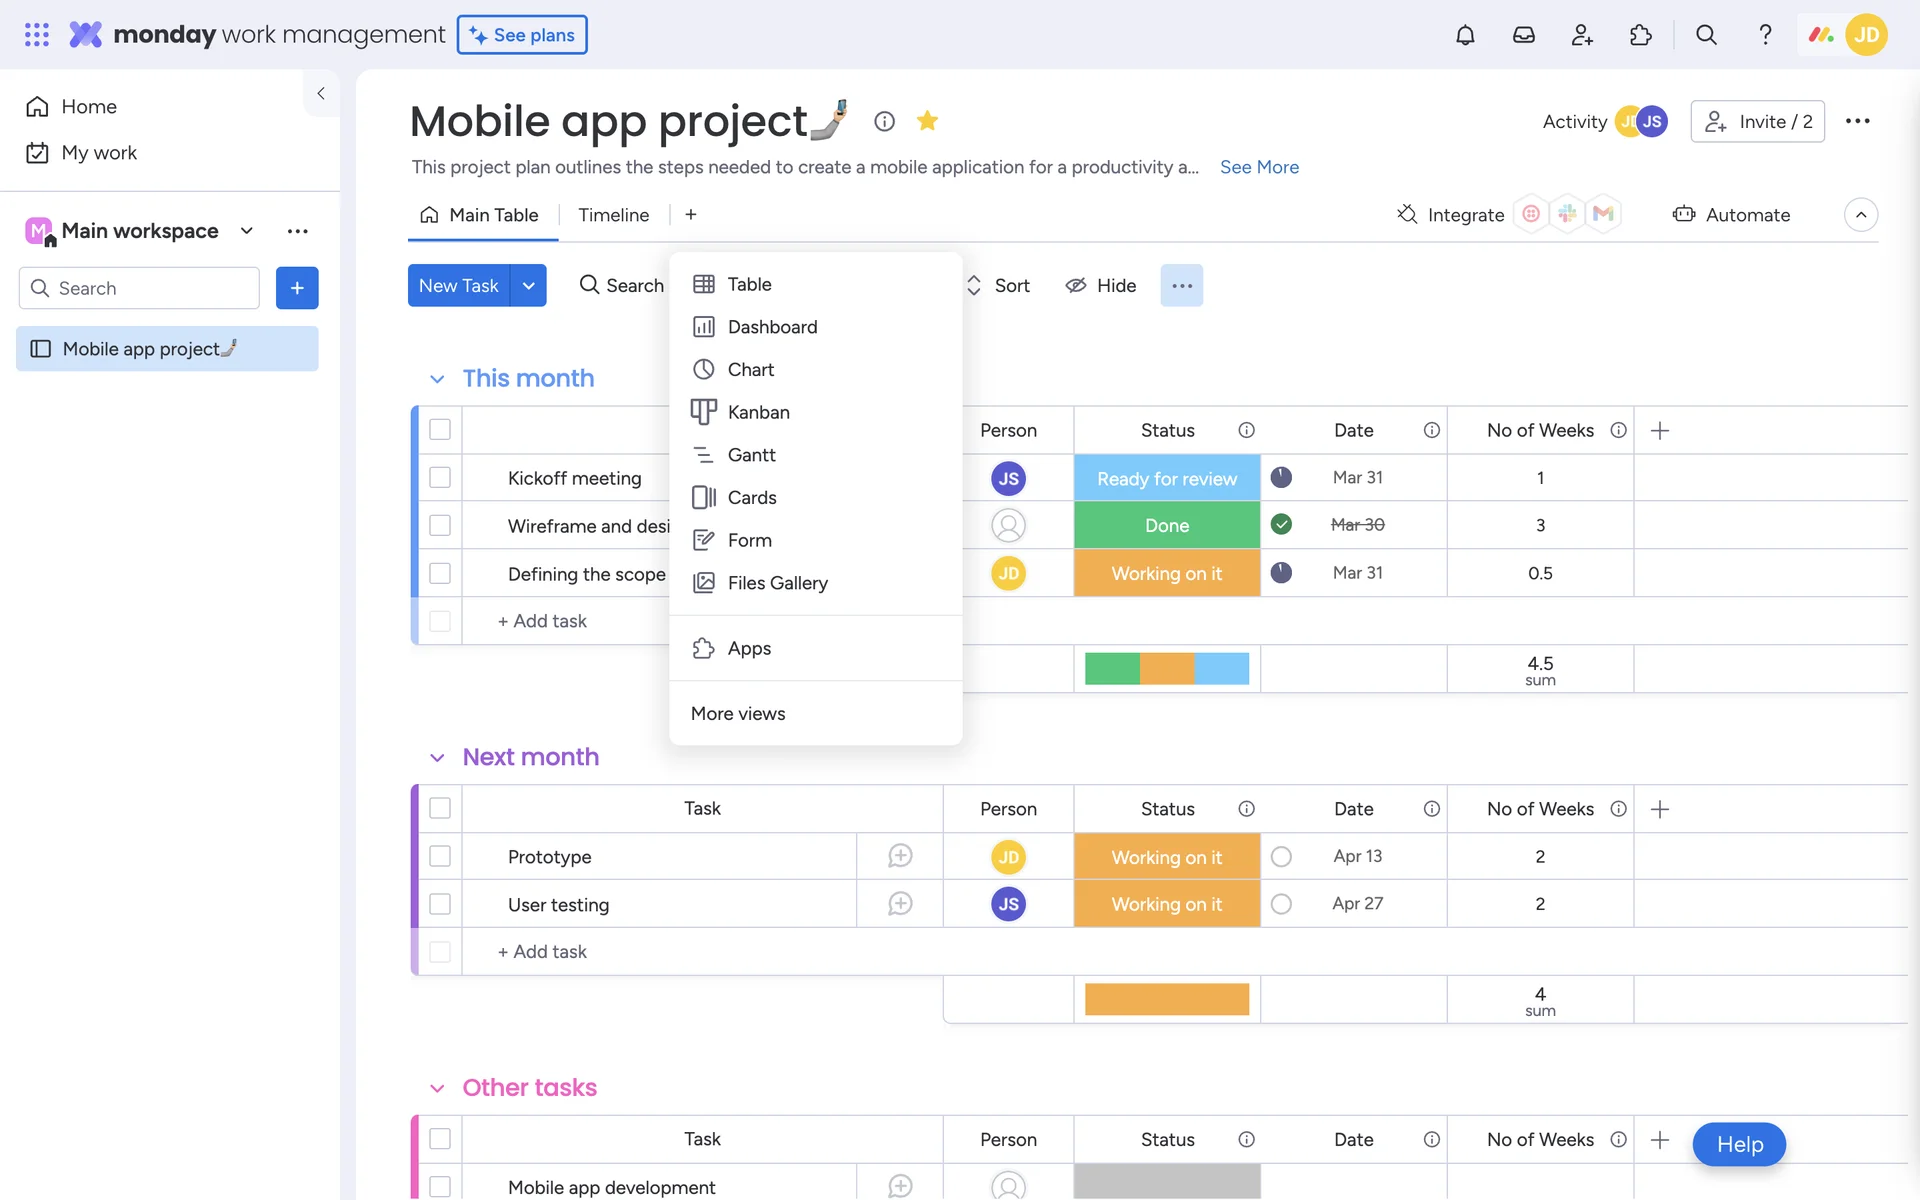This screenshot has height=1200, width=1920.
Task: Select Kanban from the views menu
Action: (x=758, y=412)
